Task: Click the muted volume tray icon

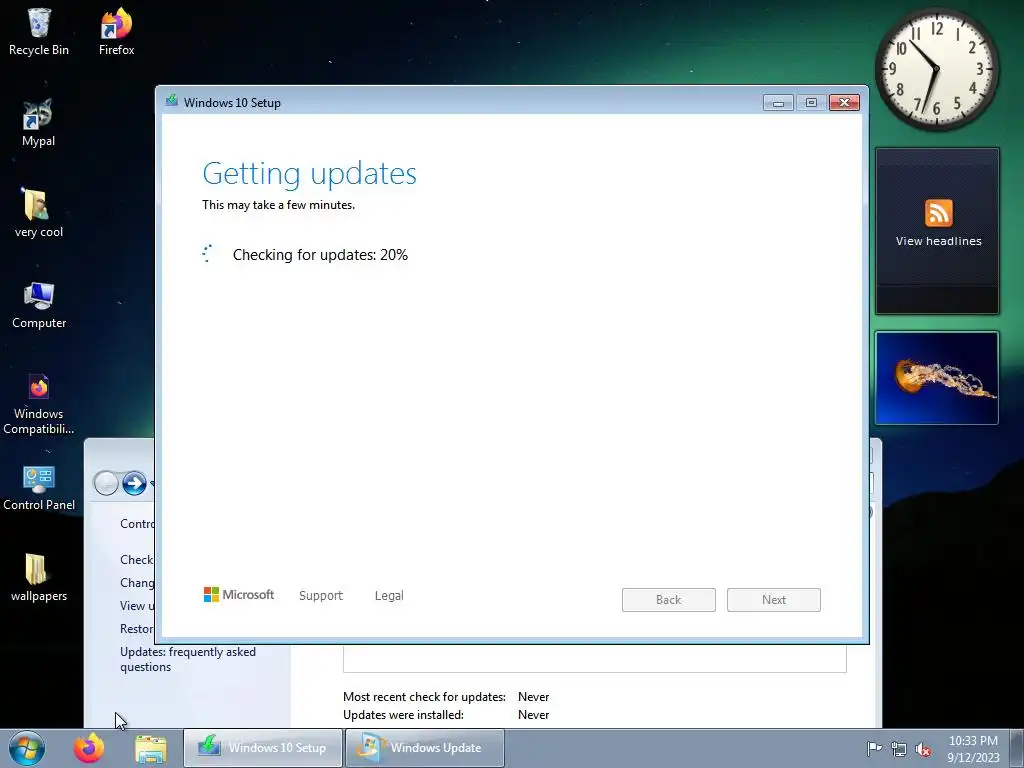Action: [923, 749]
